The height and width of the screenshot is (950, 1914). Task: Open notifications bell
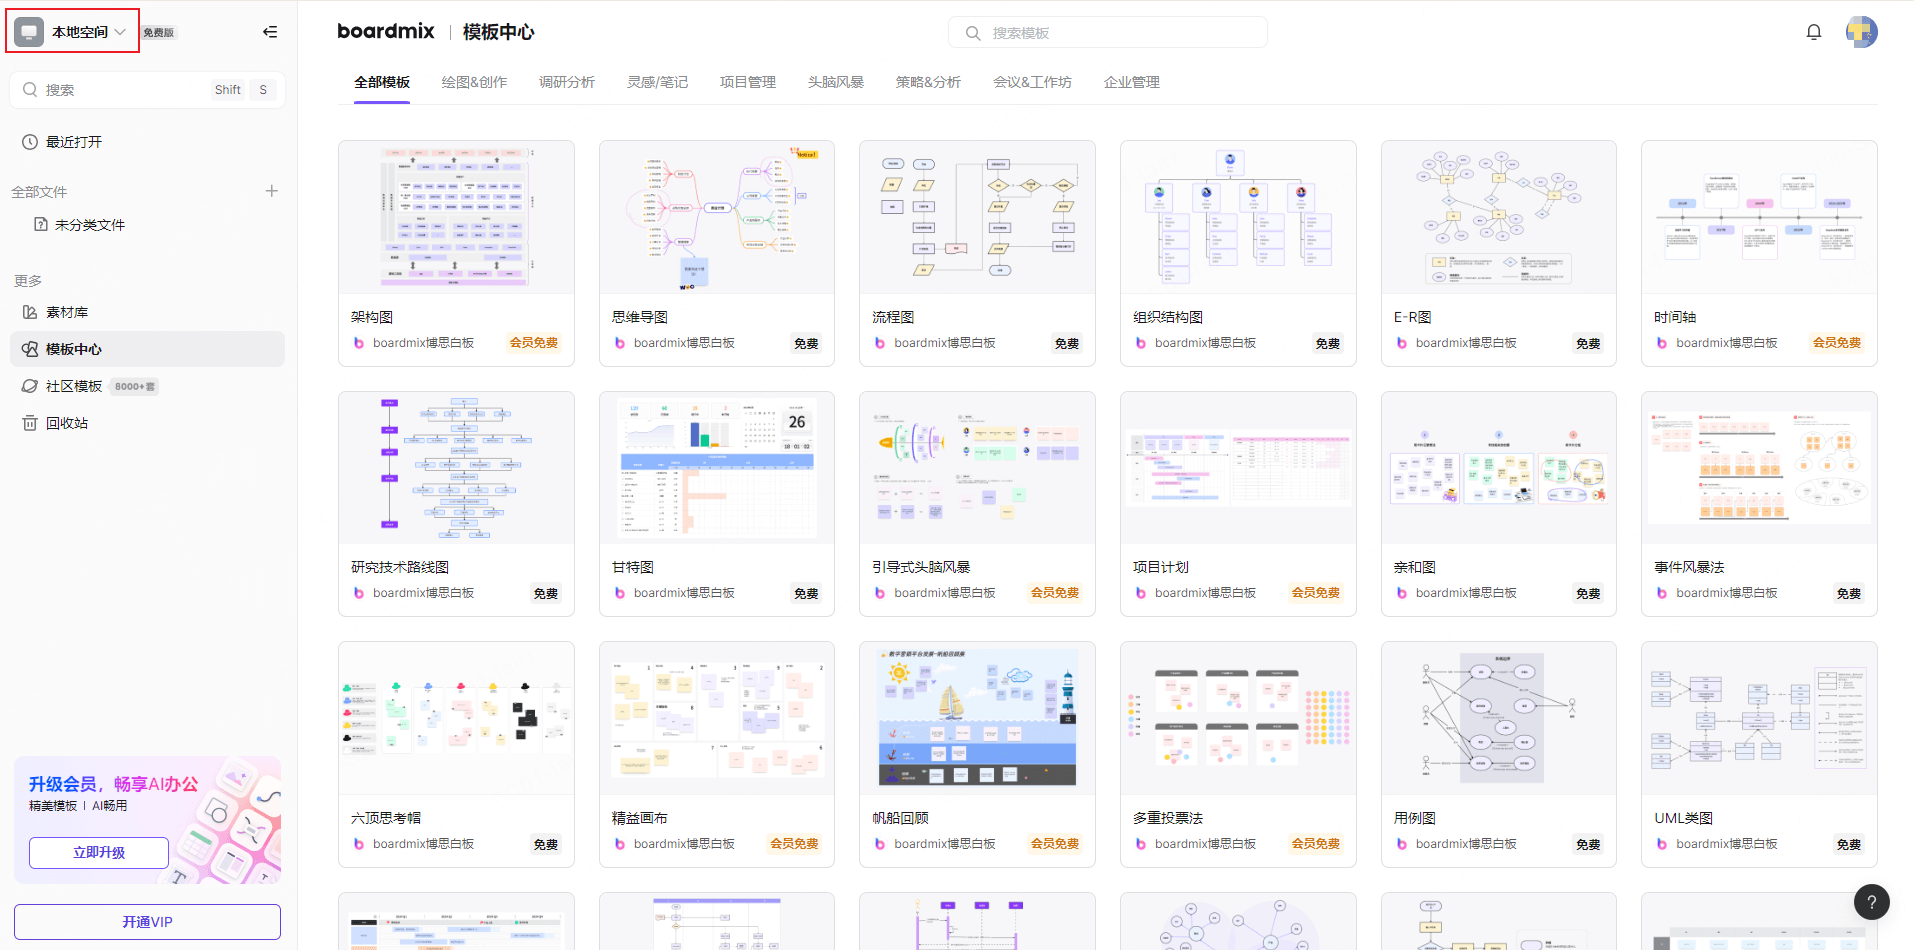point(1813,32)
